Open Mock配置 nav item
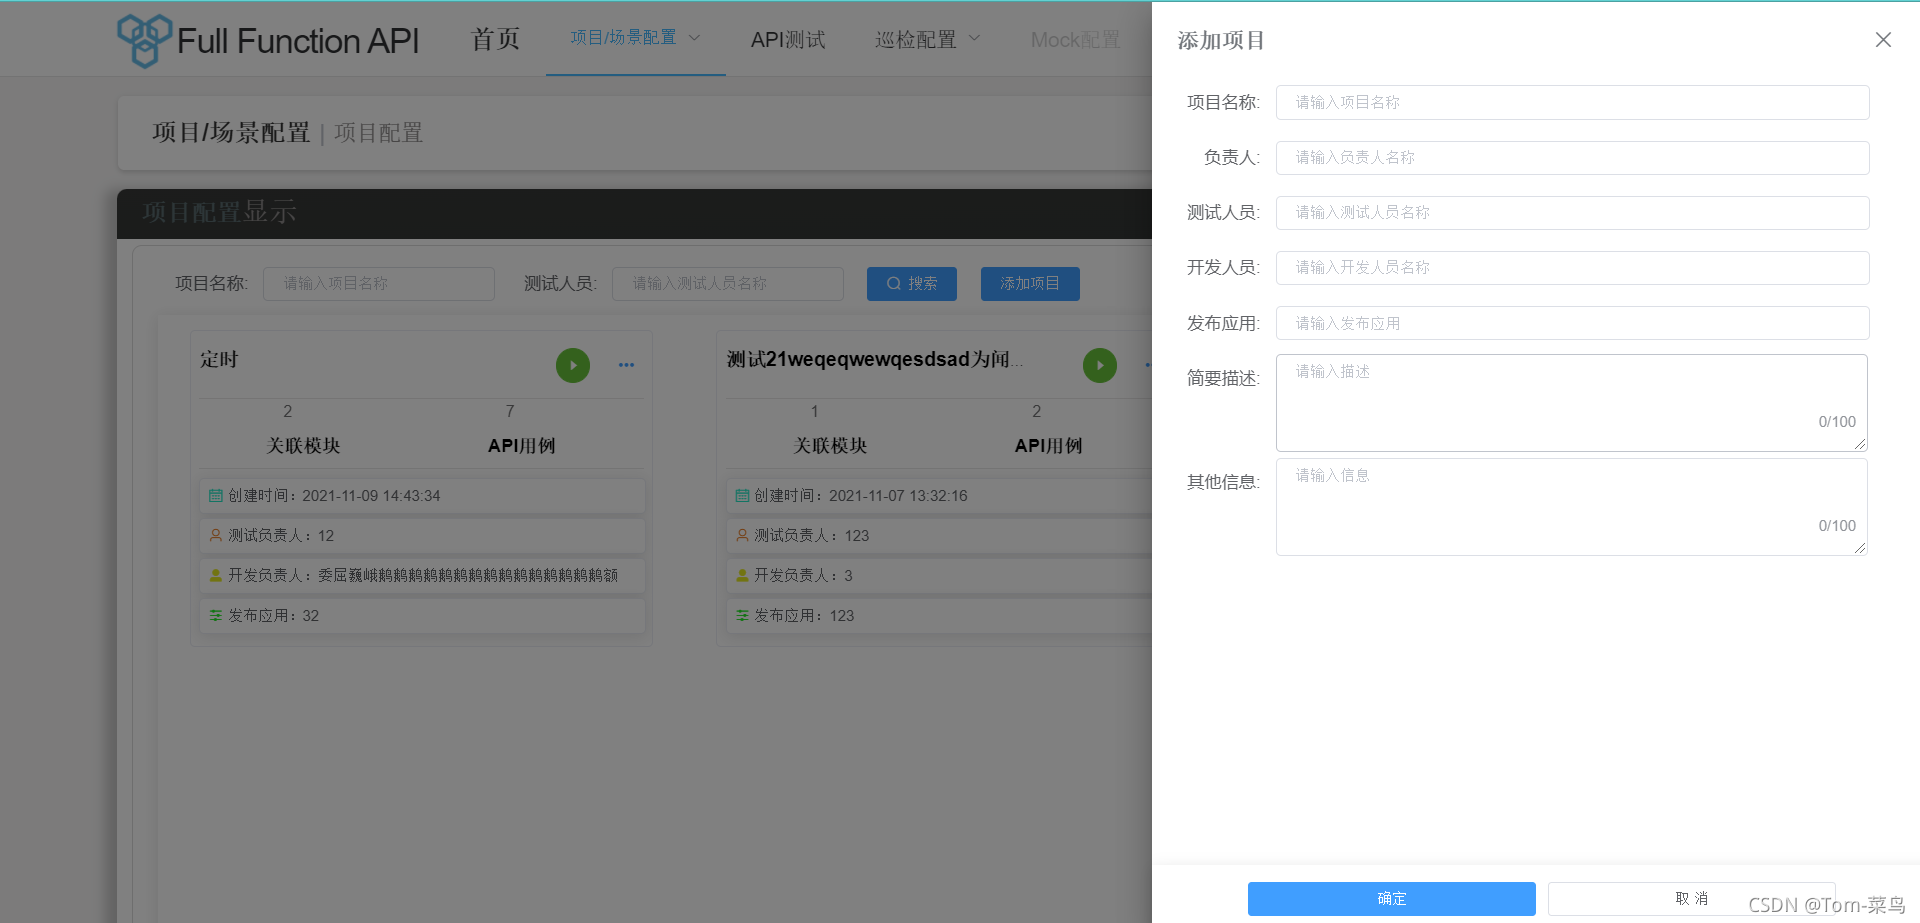 coord(1075,39)
